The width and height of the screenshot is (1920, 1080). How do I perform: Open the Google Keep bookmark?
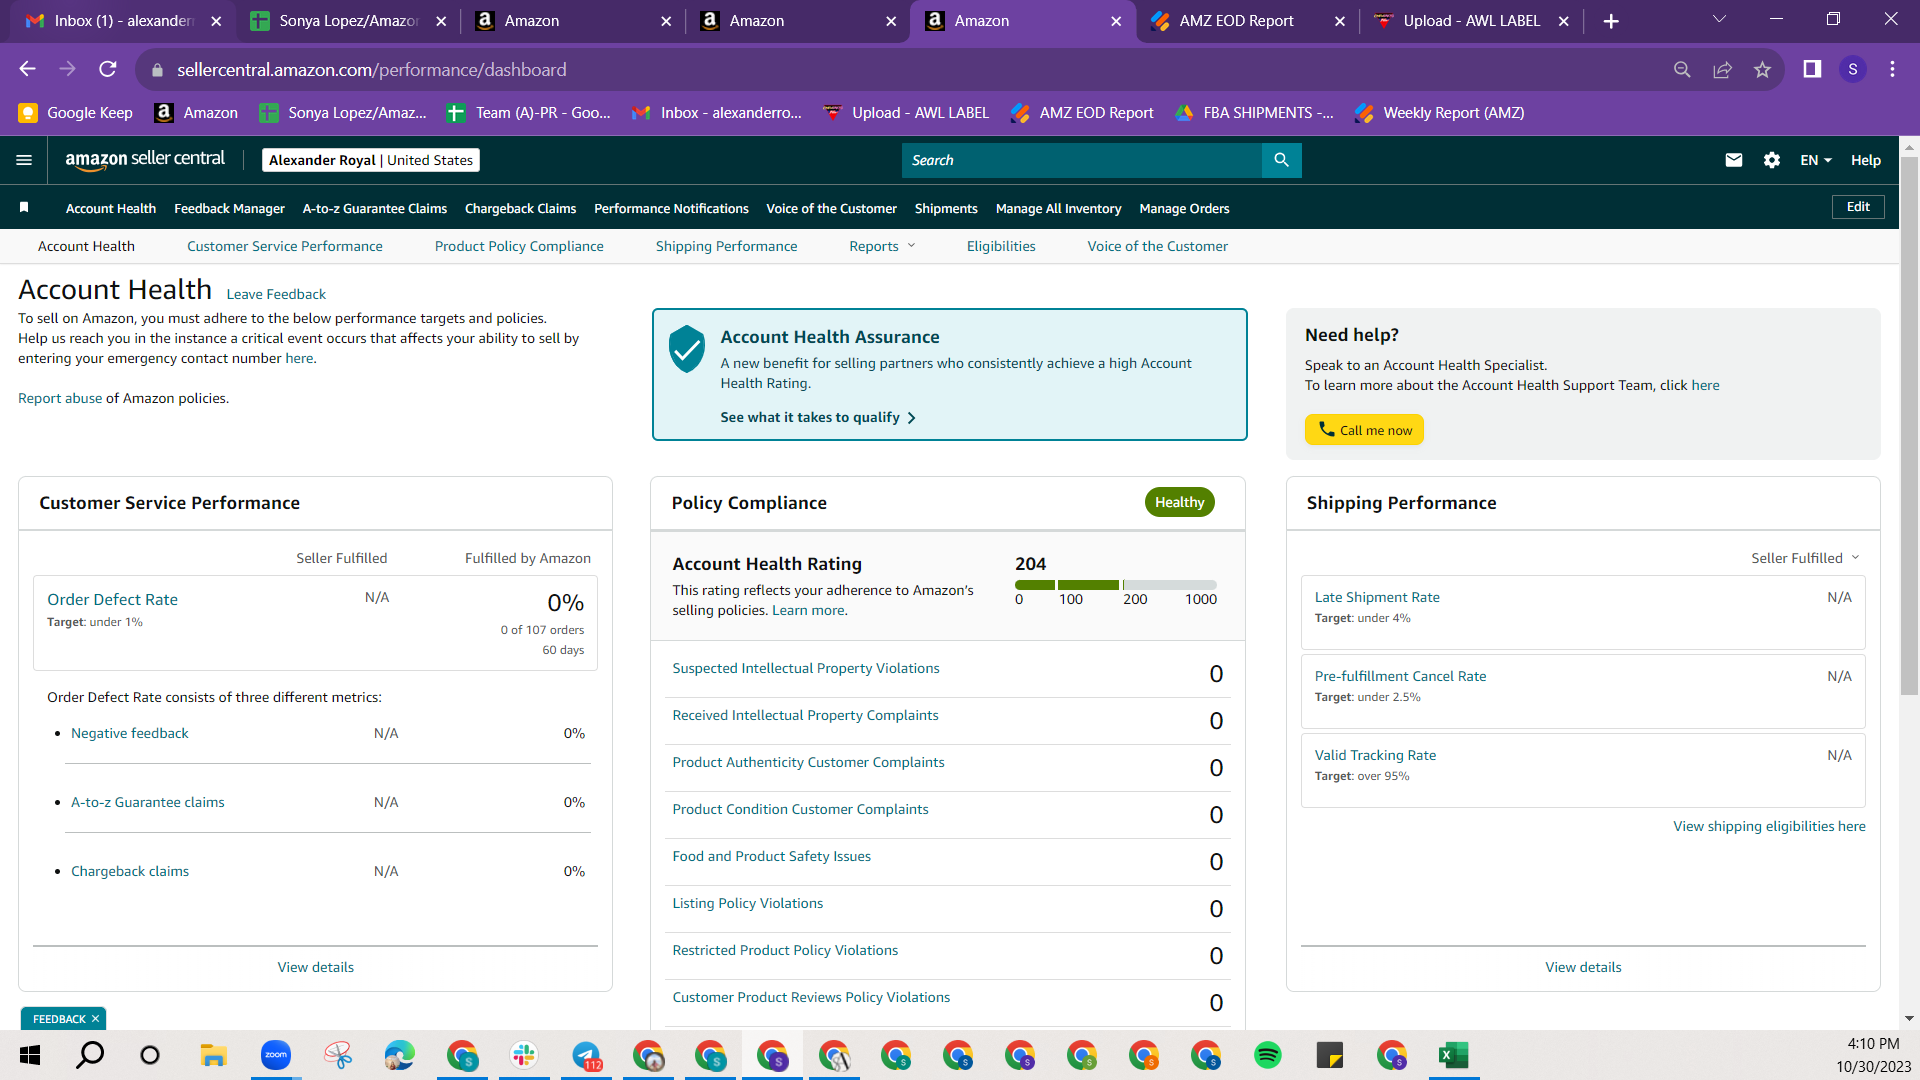click(76, 113)
